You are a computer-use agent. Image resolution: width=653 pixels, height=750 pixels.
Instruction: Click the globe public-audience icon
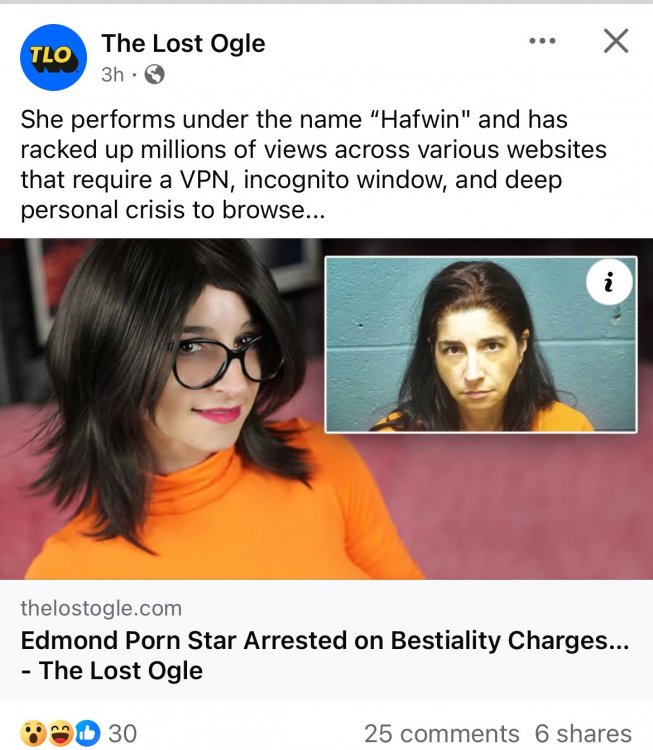pos(154,75)
